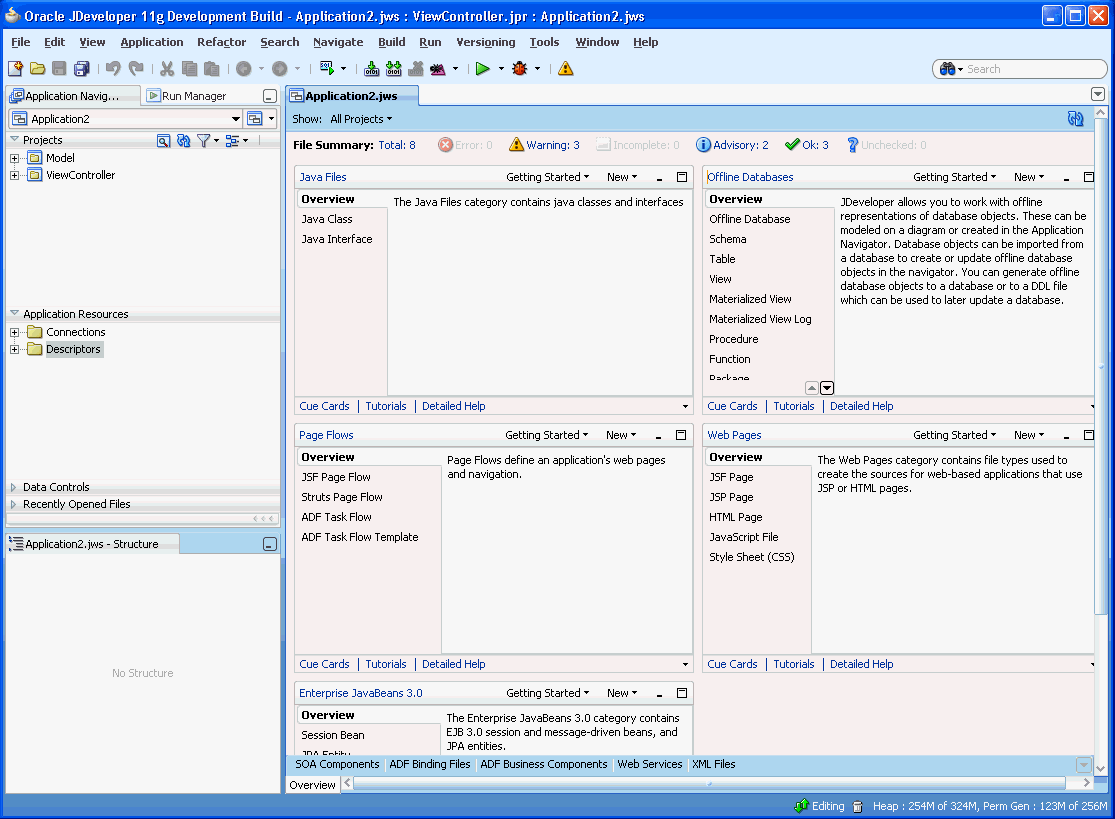
Task: Minimize the Enterprise JavaBeans 3.0 panel
Action: (659, 695)
